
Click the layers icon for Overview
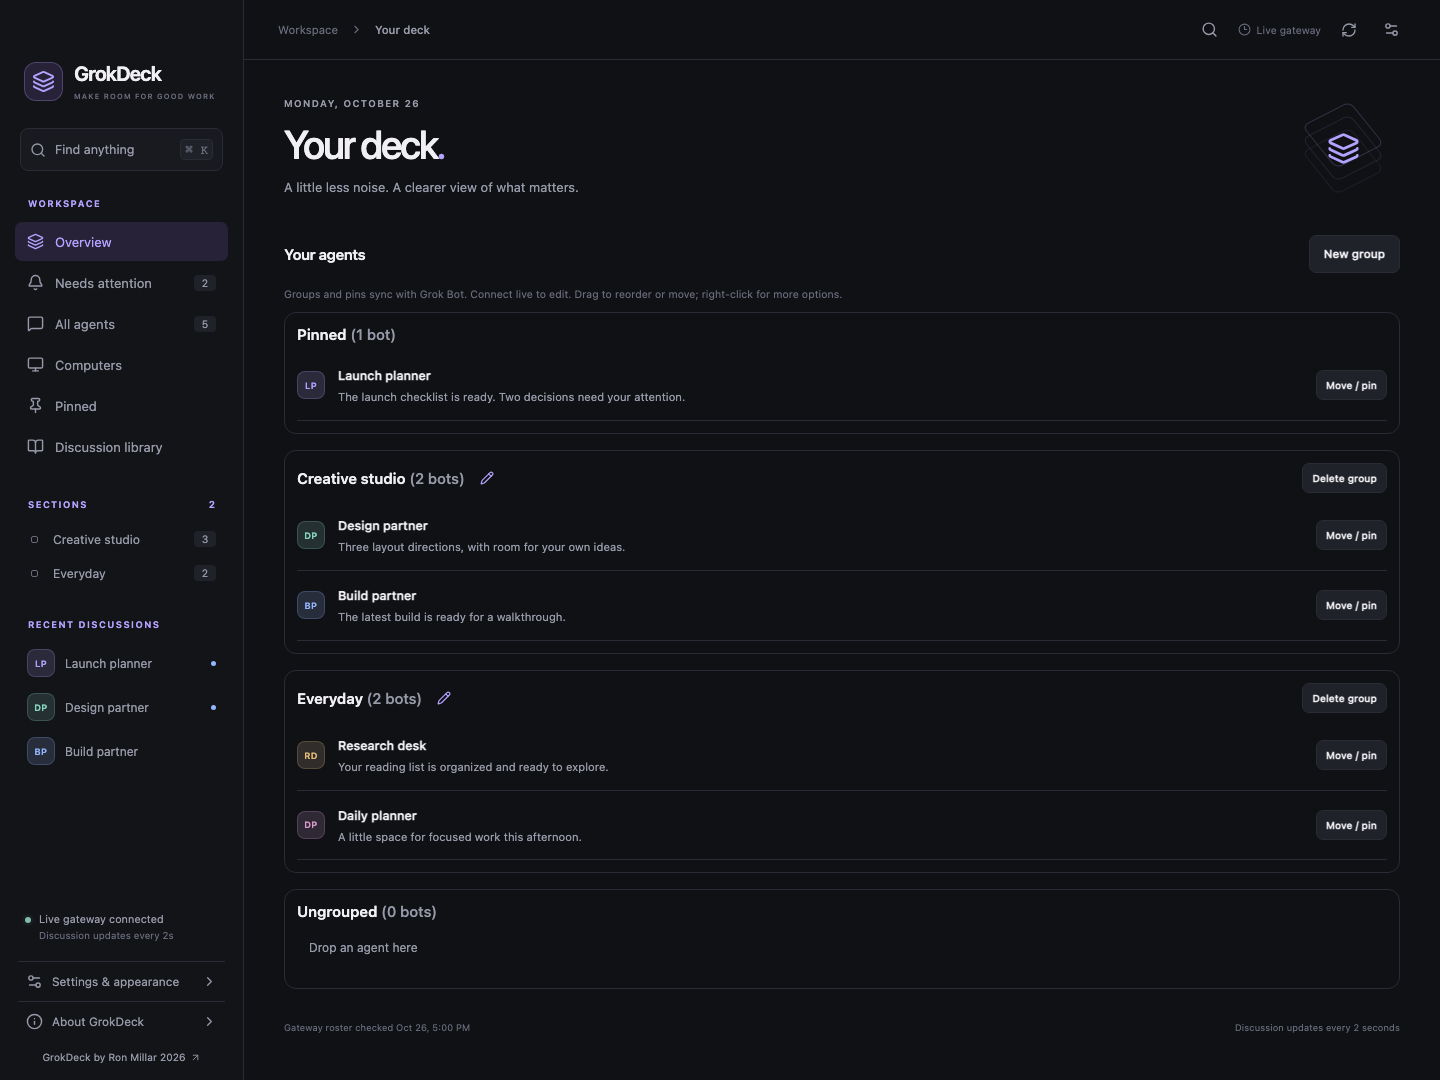coord(35,242)
